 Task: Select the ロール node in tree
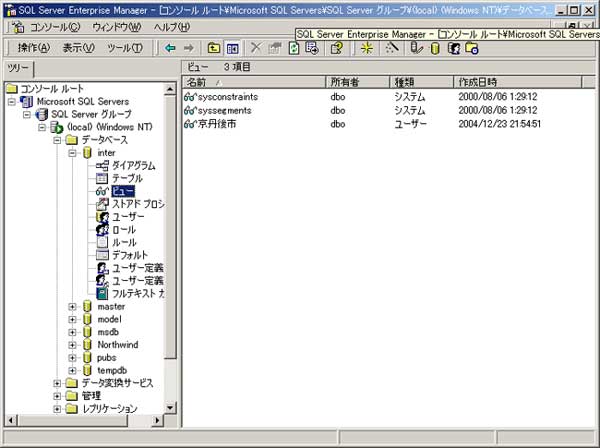click(124, 230)
